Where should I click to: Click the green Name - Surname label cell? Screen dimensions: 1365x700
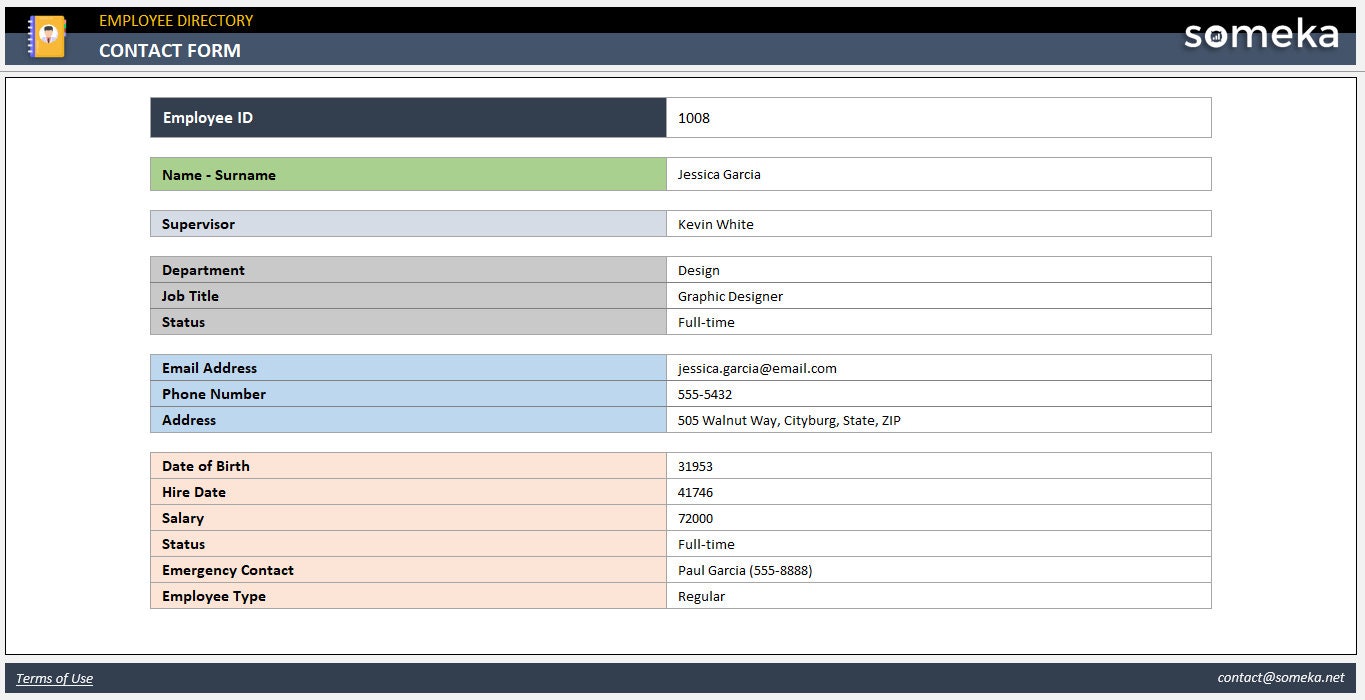[406, 174]
